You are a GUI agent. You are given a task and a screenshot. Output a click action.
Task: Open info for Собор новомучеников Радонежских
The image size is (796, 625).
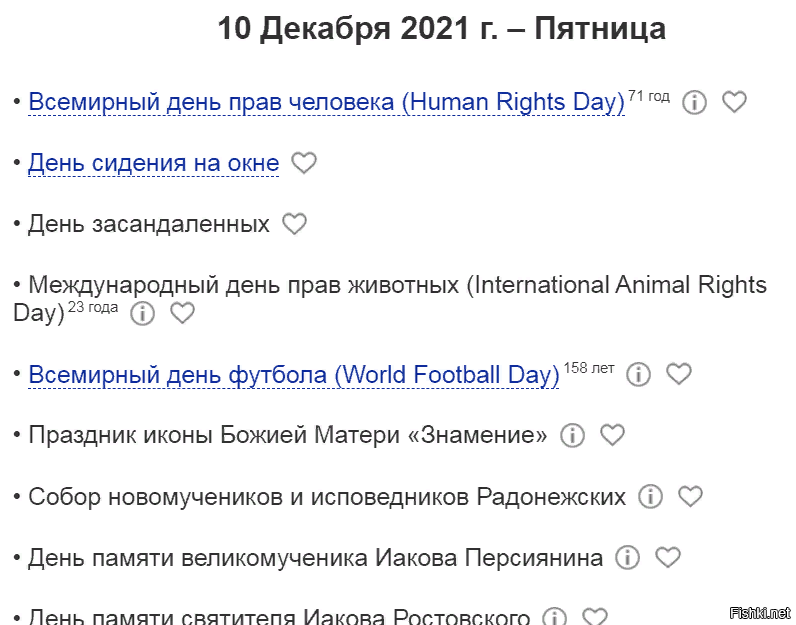(650, 496)
